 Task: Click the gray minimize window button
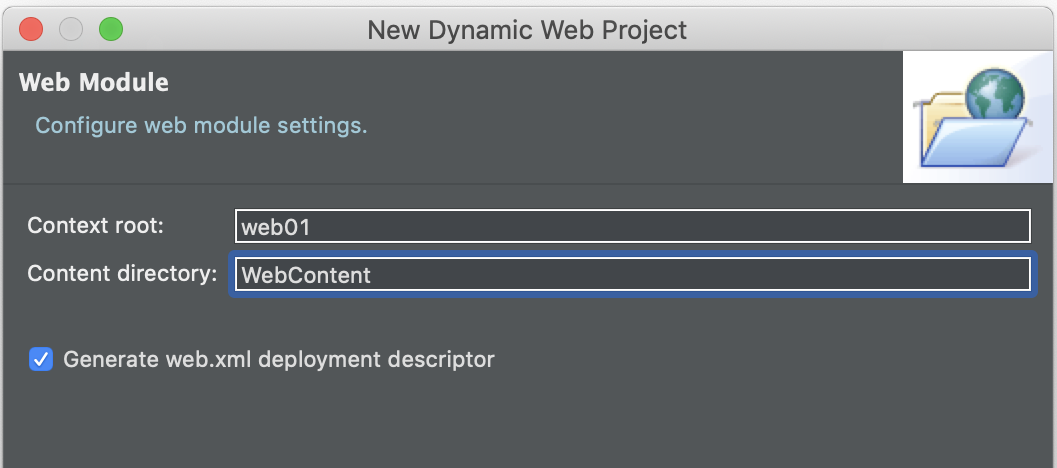pyautogui.click(x=71, y=29)
